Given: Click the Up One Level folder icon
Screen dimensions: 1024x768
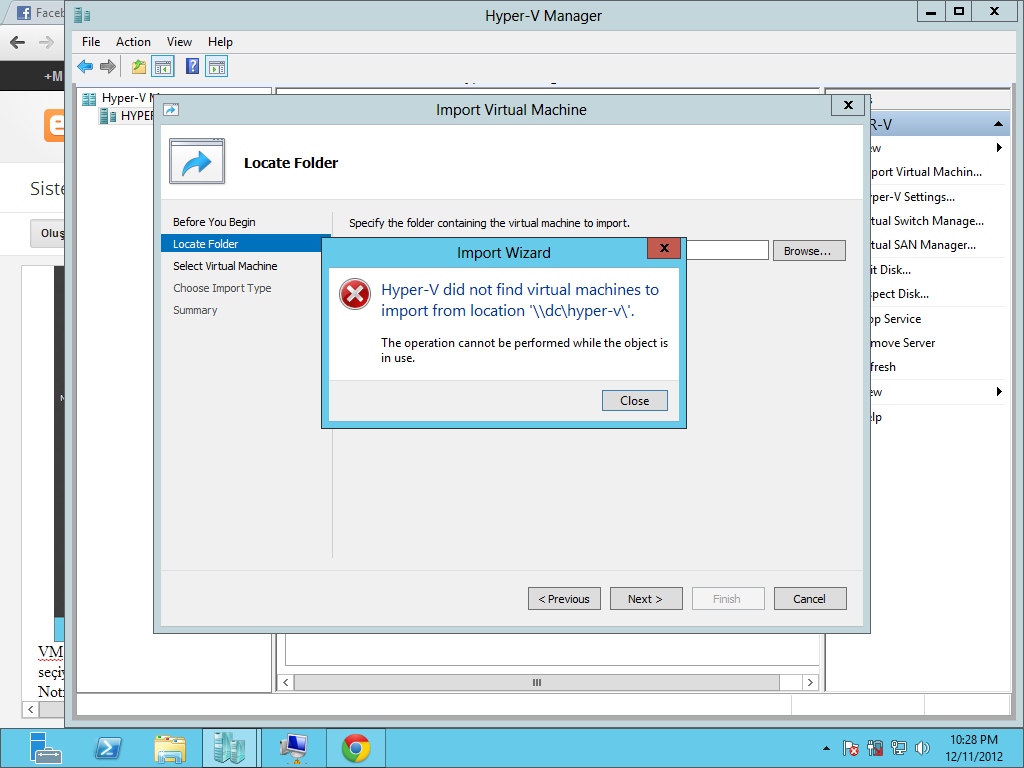Looking at the screenshot, I should pyautogui.click(x=138, y=67).
